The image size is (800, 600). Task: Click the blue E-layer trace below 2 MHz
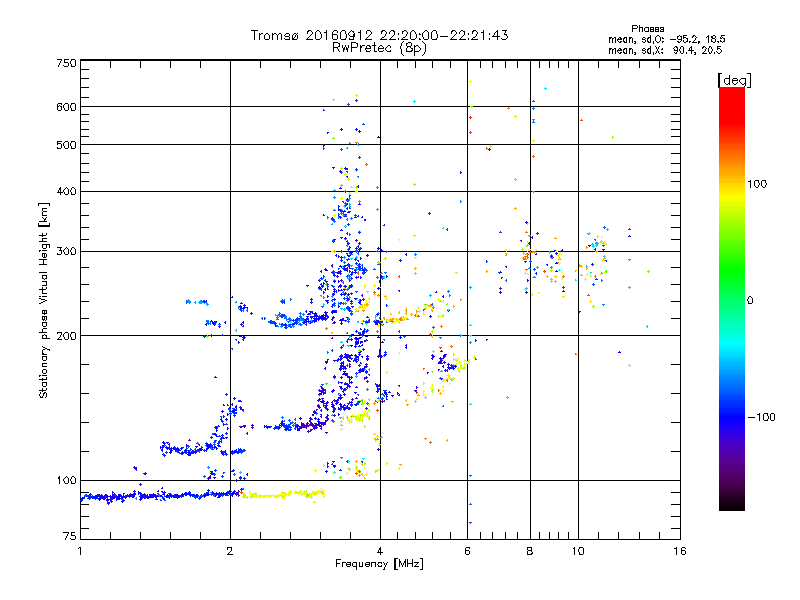tap(161, 495)
